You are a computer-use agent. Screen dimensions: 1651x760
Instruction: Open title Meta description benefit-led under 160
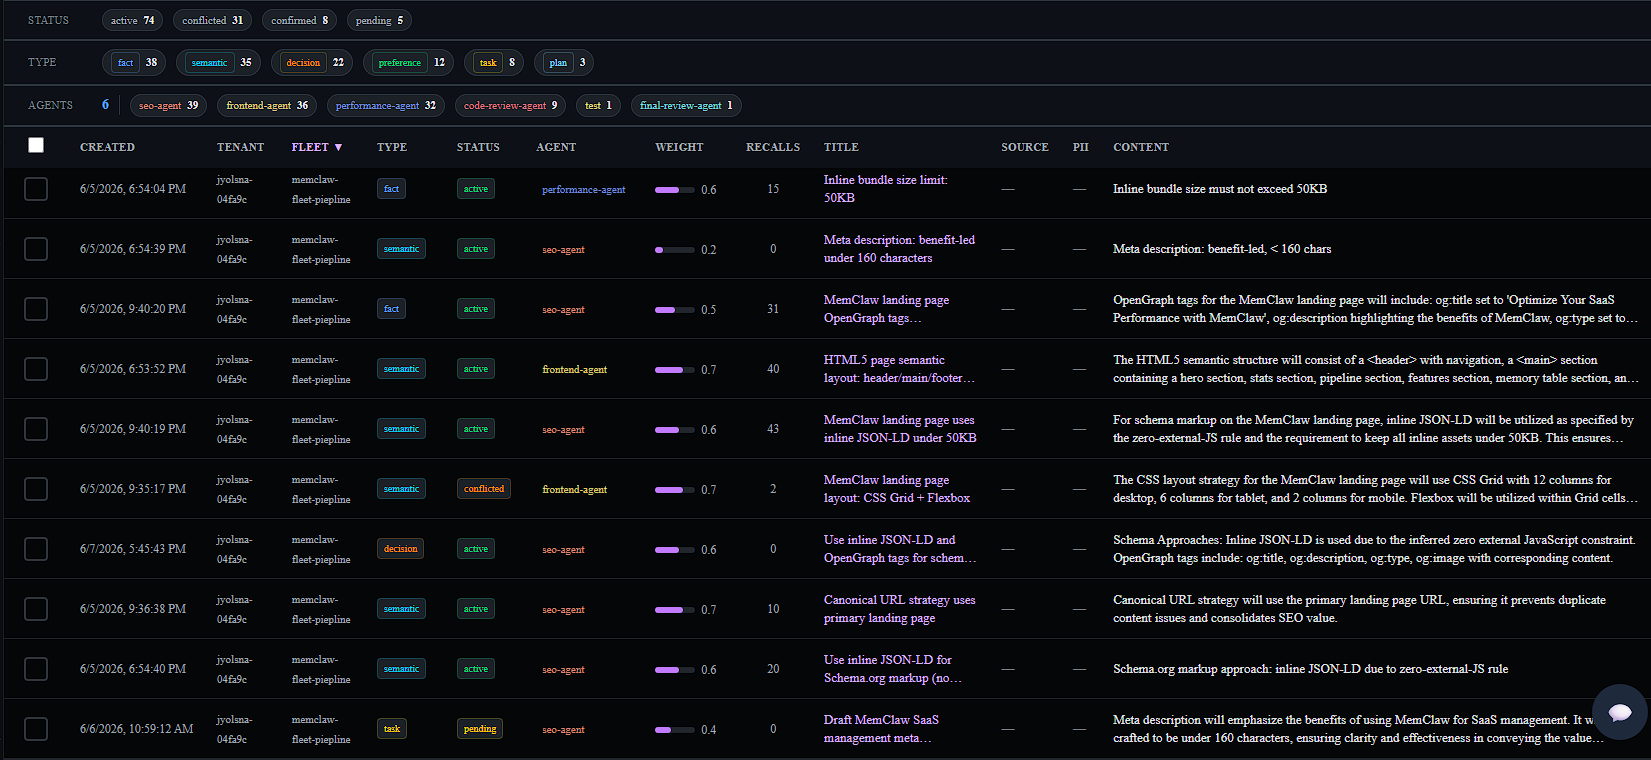pos(899,249)
